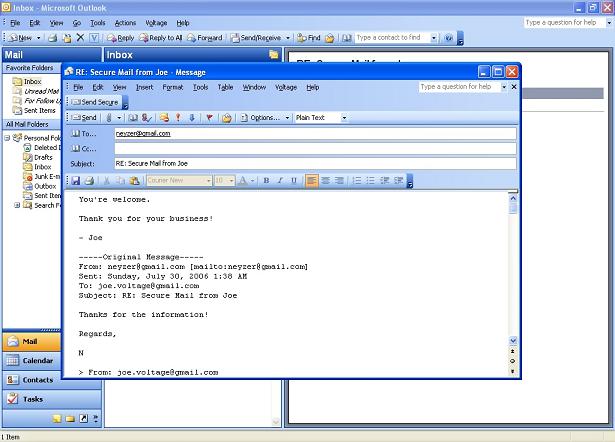Open the New button dropdown arrow
615x442 pixels.
(x=38, y=38)
